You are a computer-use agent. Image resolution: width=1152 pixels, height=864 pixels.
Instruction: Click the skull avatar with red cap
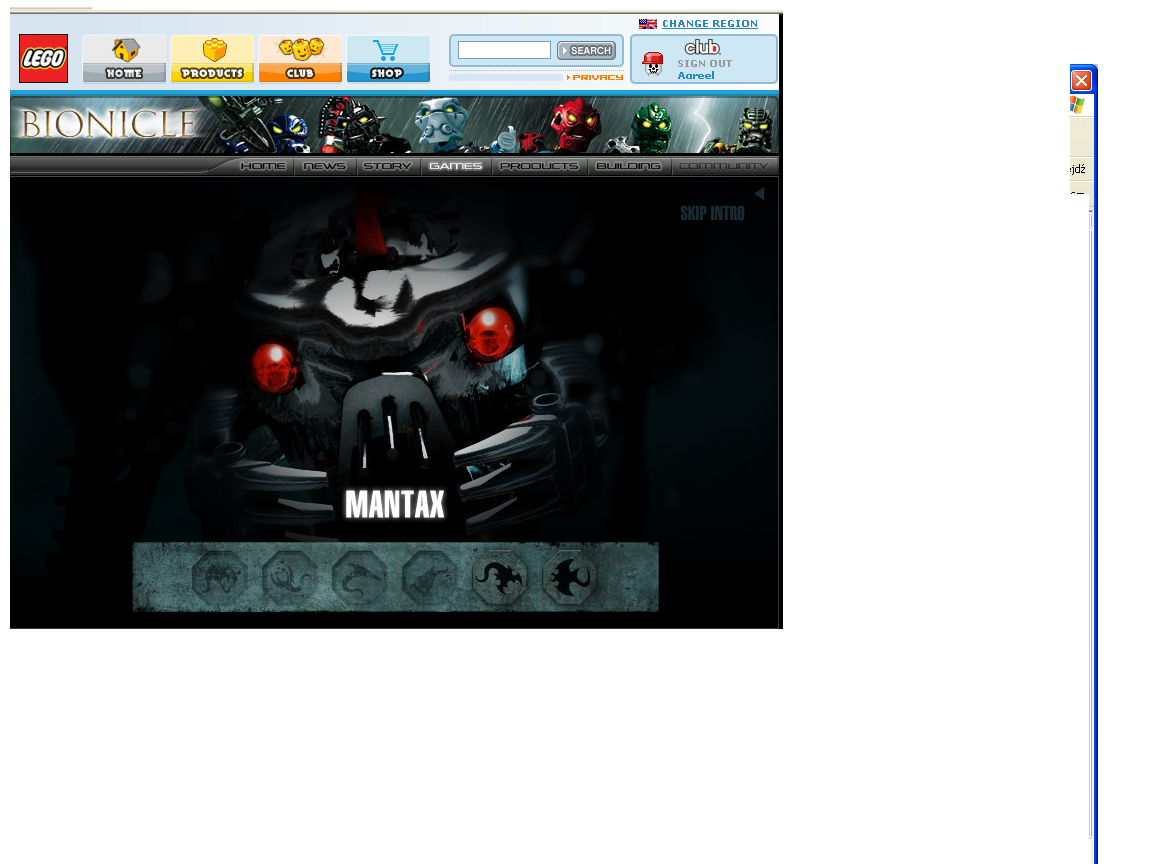pyautogui.click(x=652, y=63)
